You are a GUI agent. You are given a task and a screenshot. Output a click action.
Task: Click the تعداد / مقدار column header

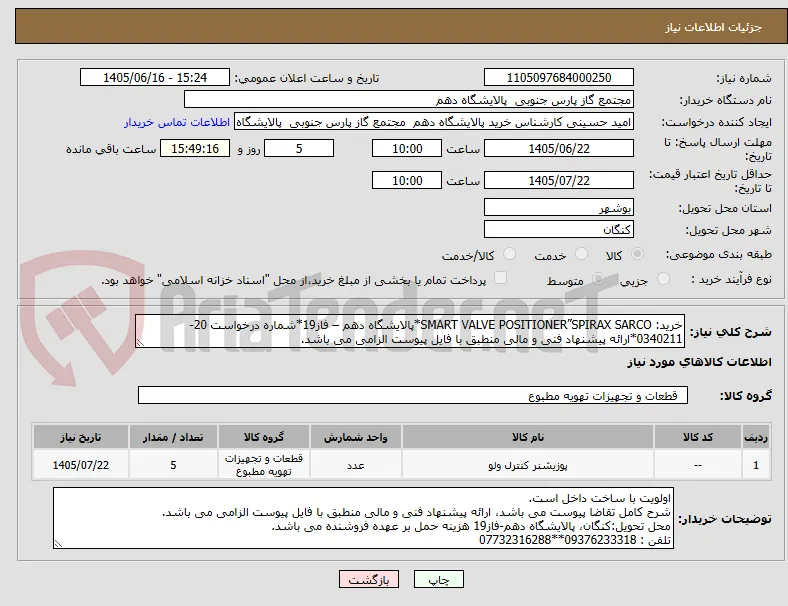pyautogui.click(x=173, y=437)
